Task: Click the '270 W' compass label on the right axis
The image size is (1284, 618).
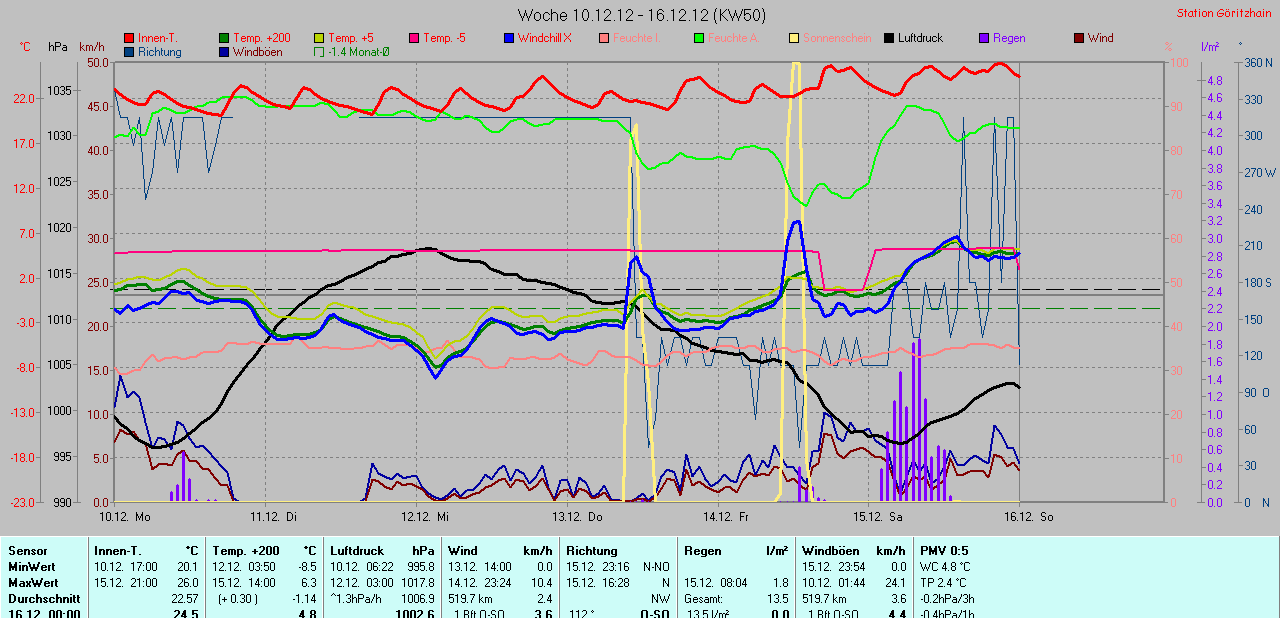Action: 1261,172
